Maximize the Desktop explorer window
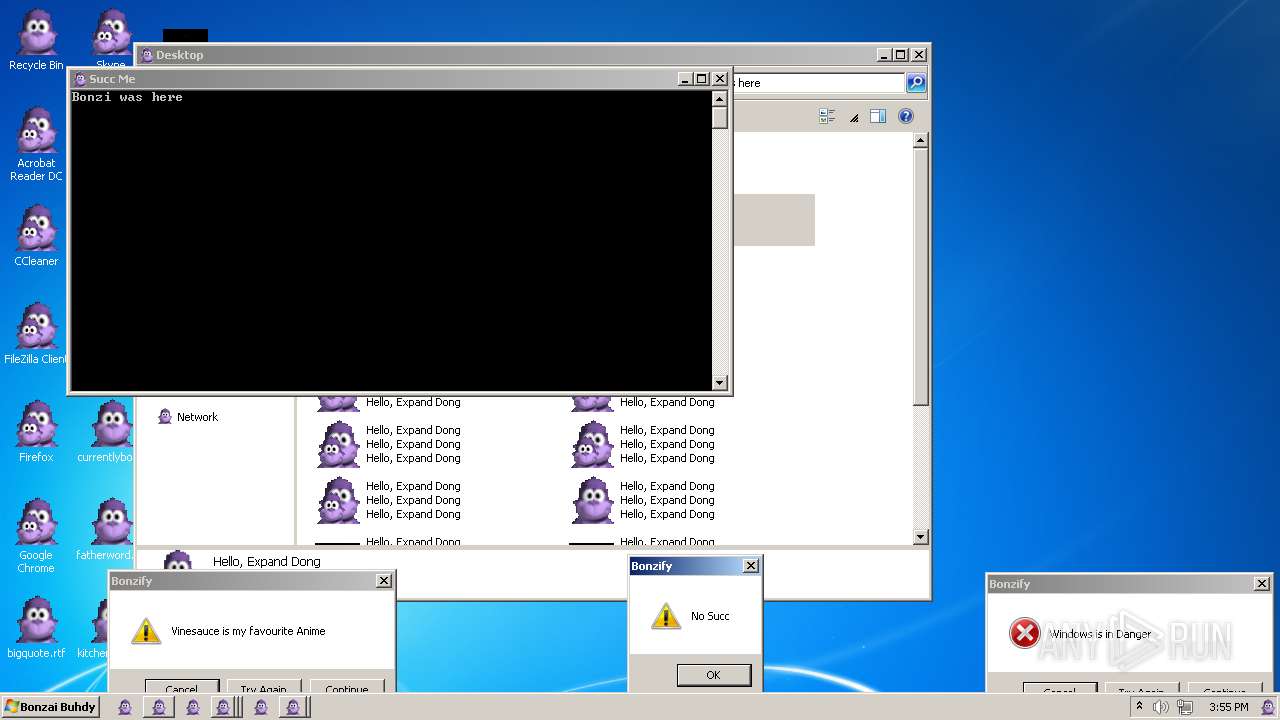Screen dimensions: 1280x720 pyautogui.click(x=901, y=55)
